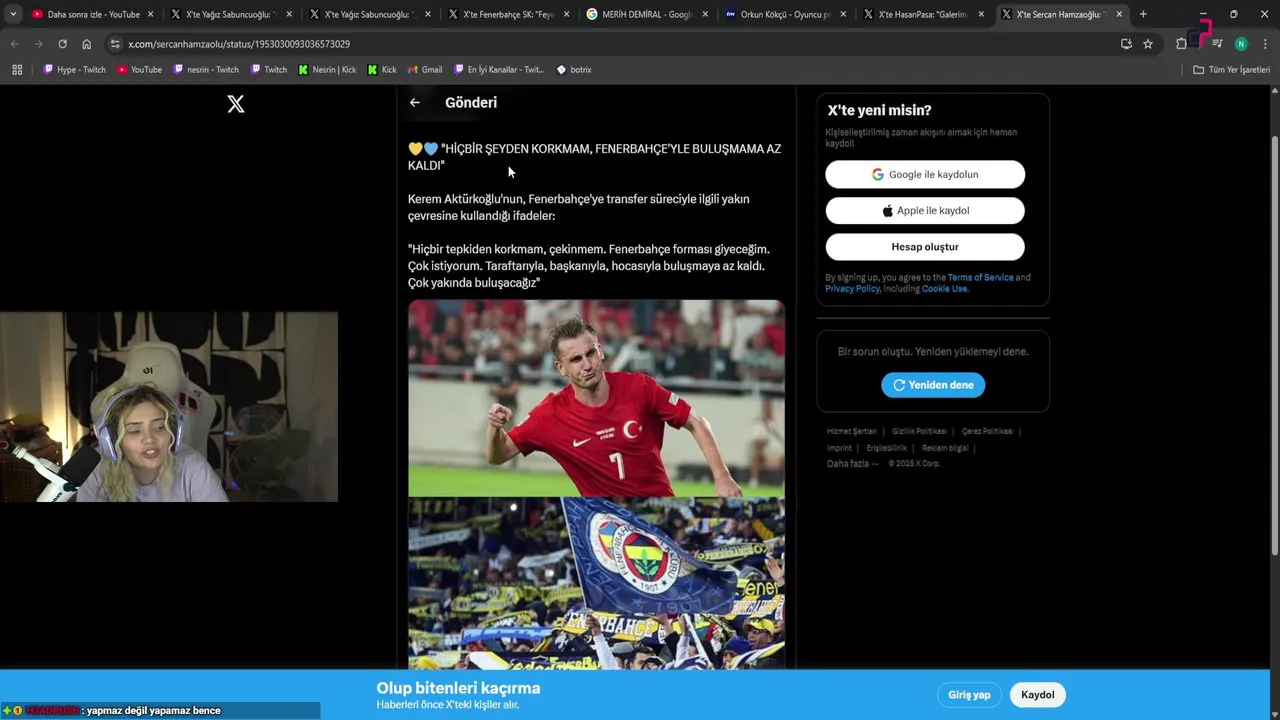Open the YouTube bookmark
The image size is (1280, 720).
139,70
